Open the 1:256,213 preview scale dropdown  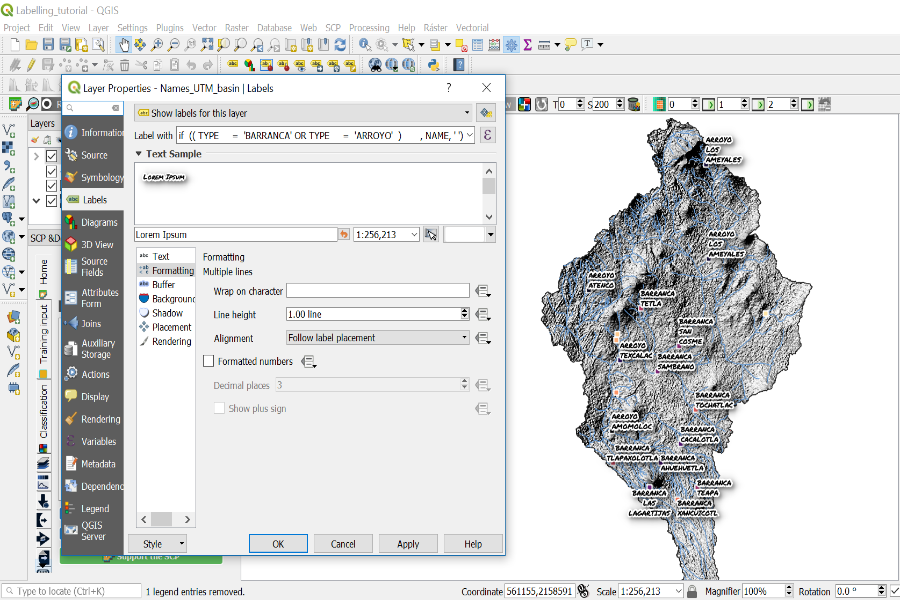[x=414, y=234]
